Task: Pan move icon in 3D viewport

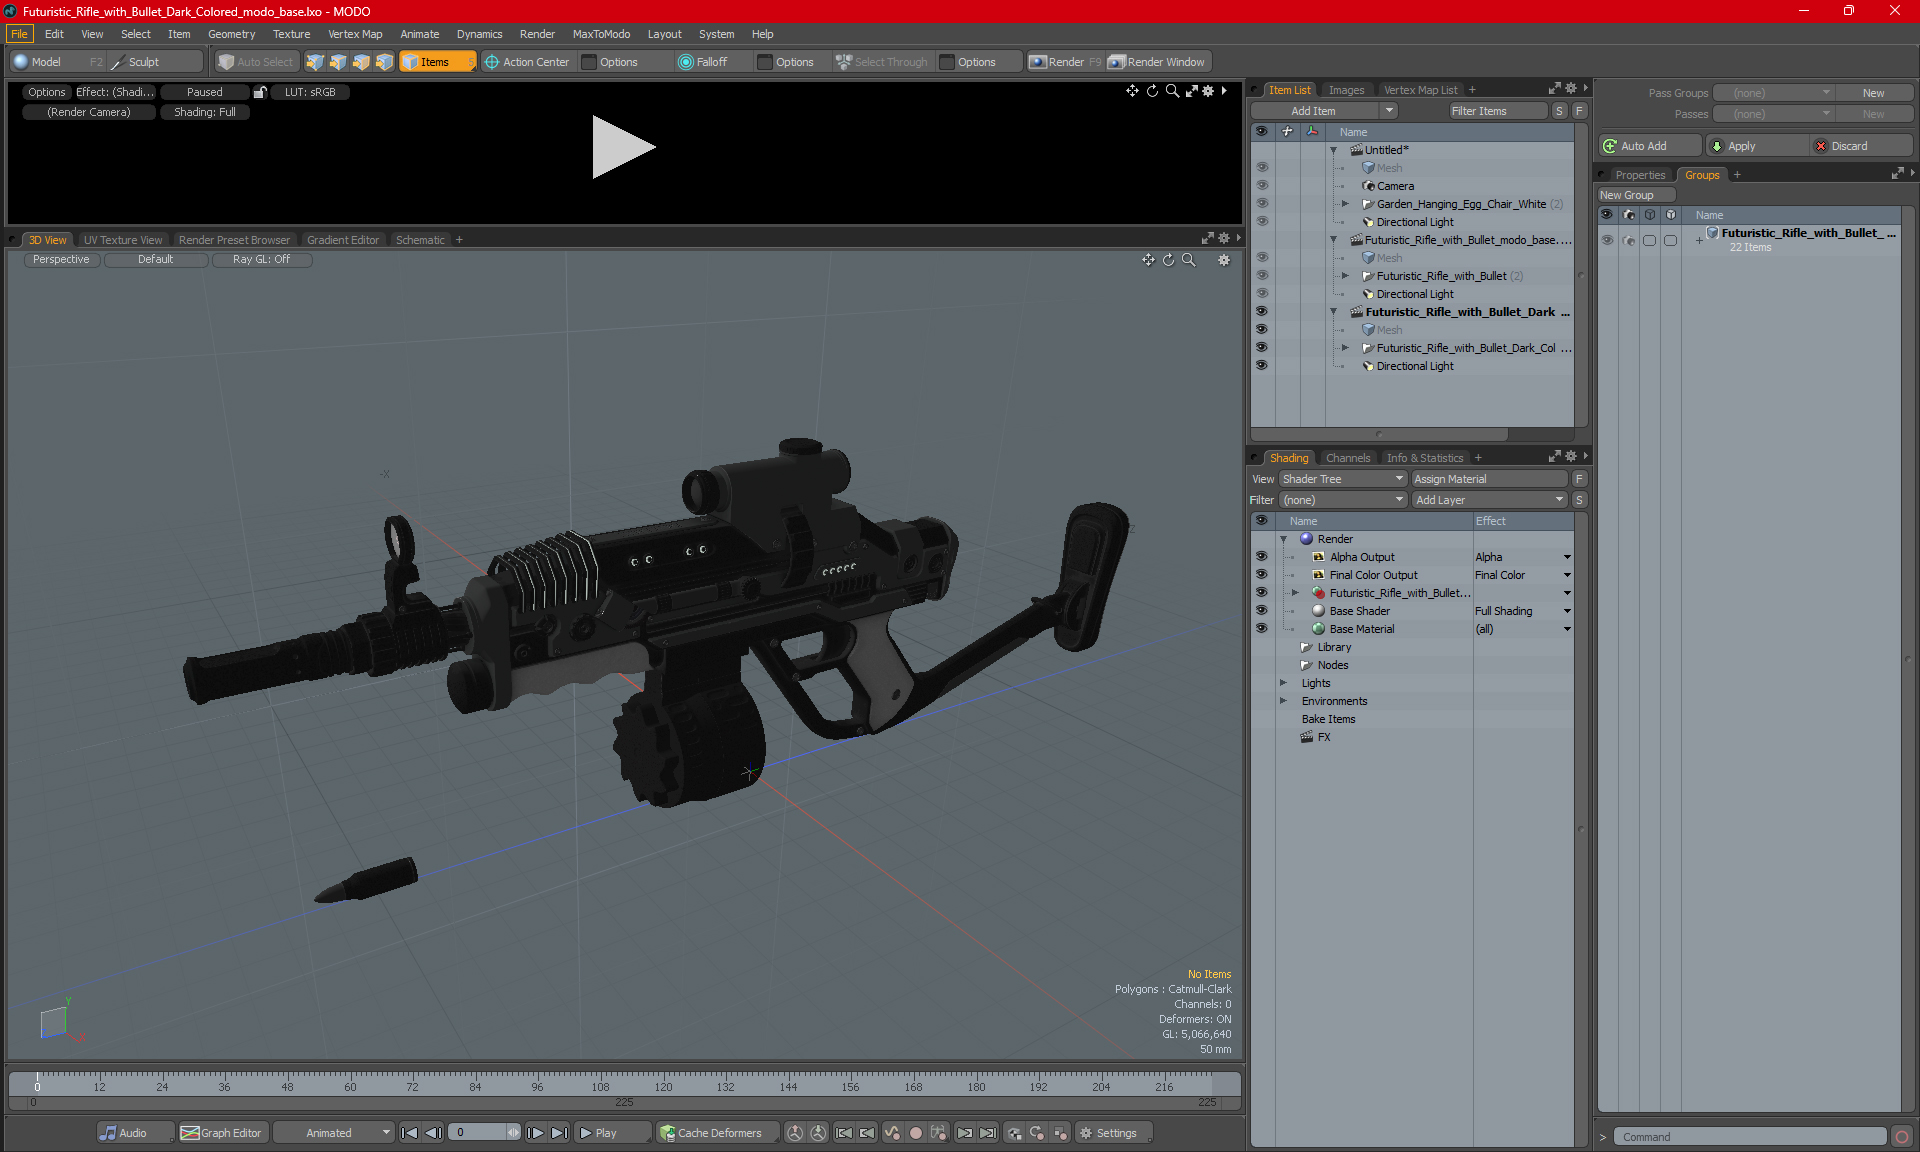Action: (1148, 260)
